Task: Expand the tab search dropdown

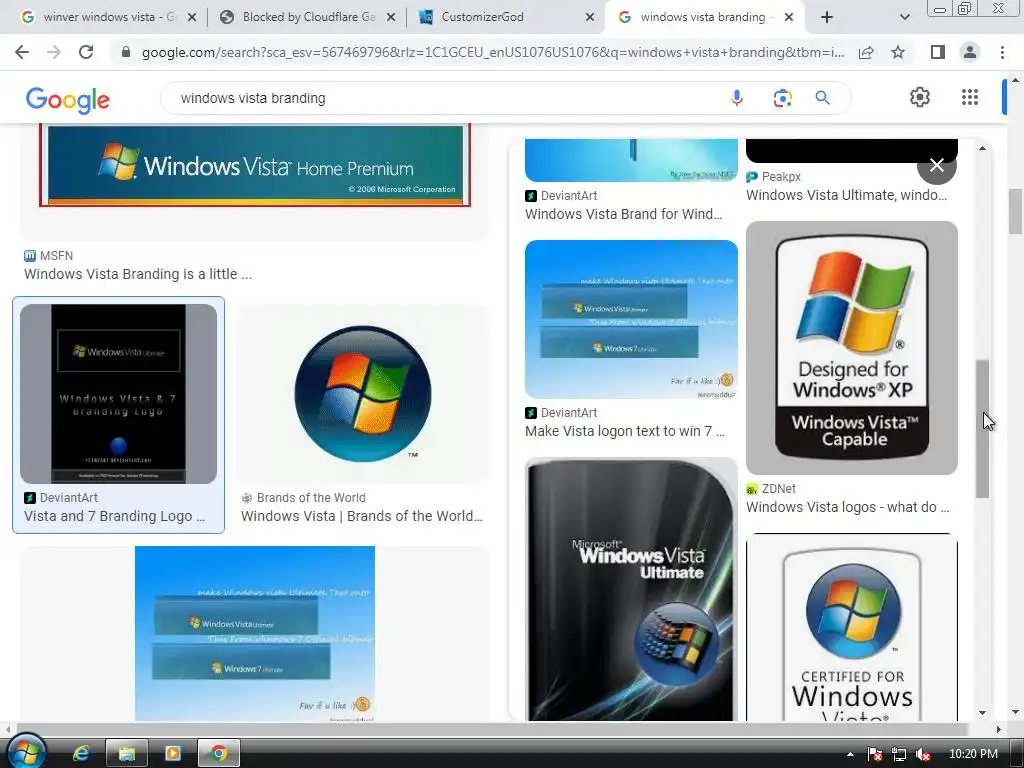Action: 904,17
